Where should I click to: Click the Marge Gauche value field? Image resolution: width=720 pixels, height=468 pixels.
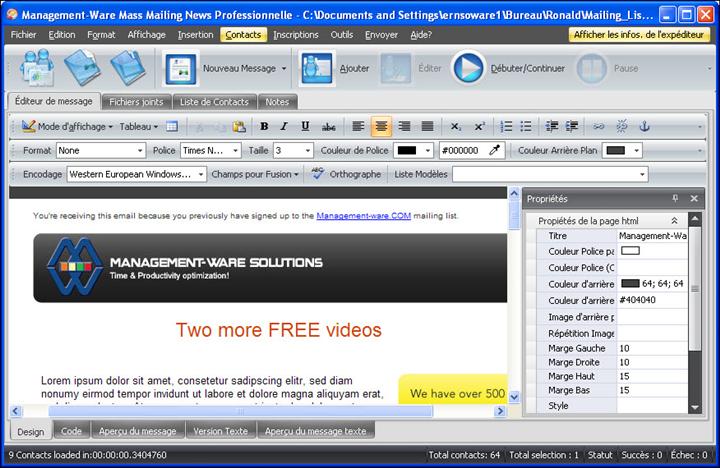pos(652,349)
